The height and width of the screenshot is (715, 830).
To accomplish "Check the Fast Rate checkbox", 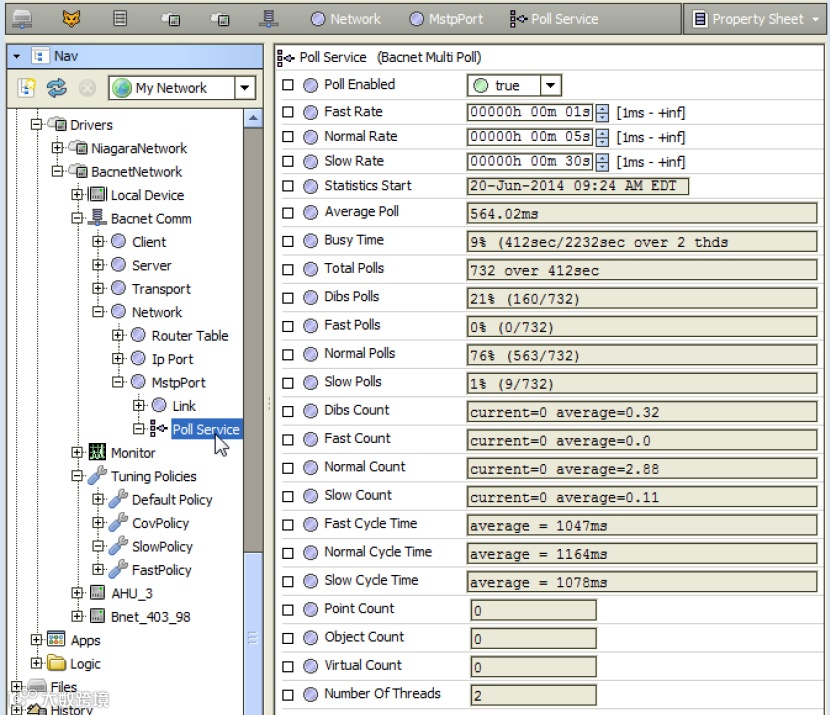I will click(288, 112).
